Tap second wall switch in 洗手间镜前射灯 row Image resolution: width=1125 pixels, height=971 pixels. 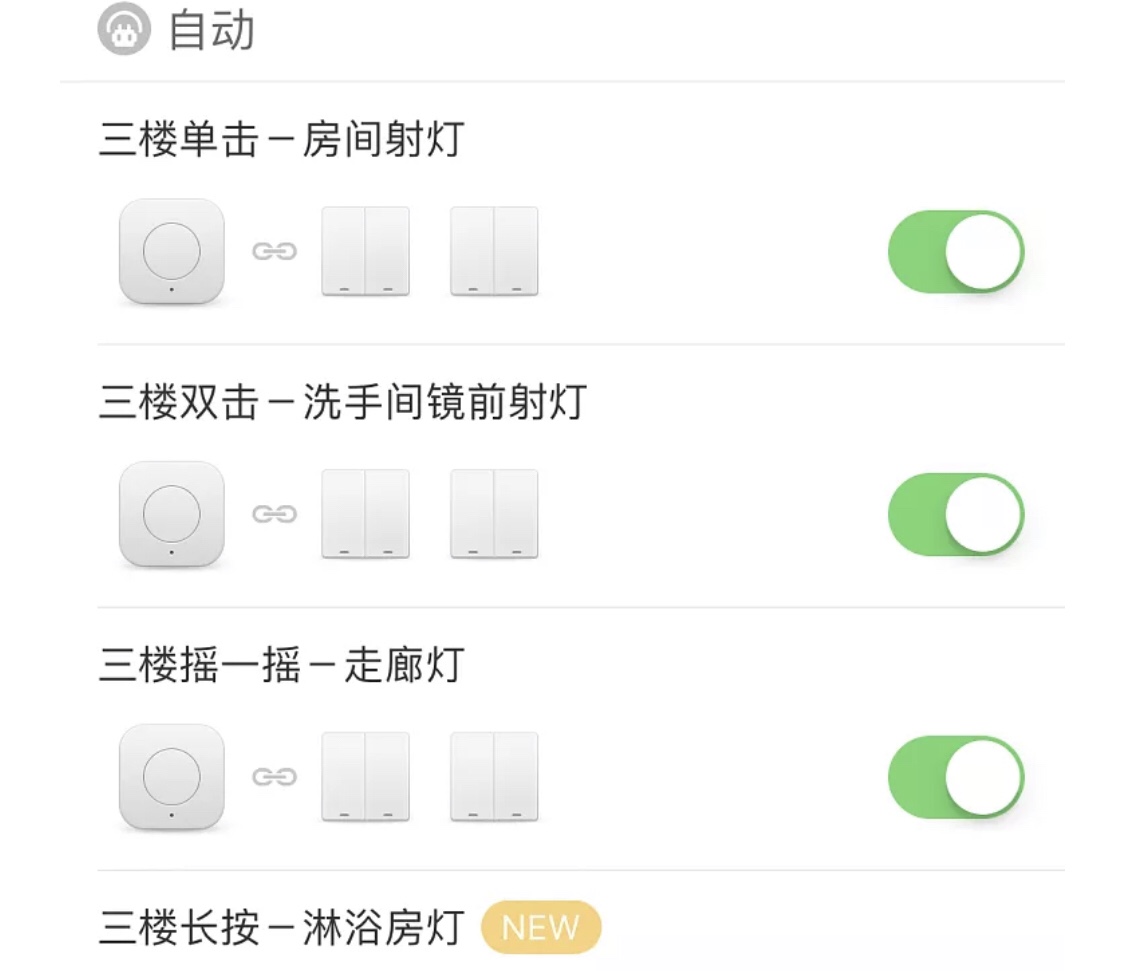(494, 514)
